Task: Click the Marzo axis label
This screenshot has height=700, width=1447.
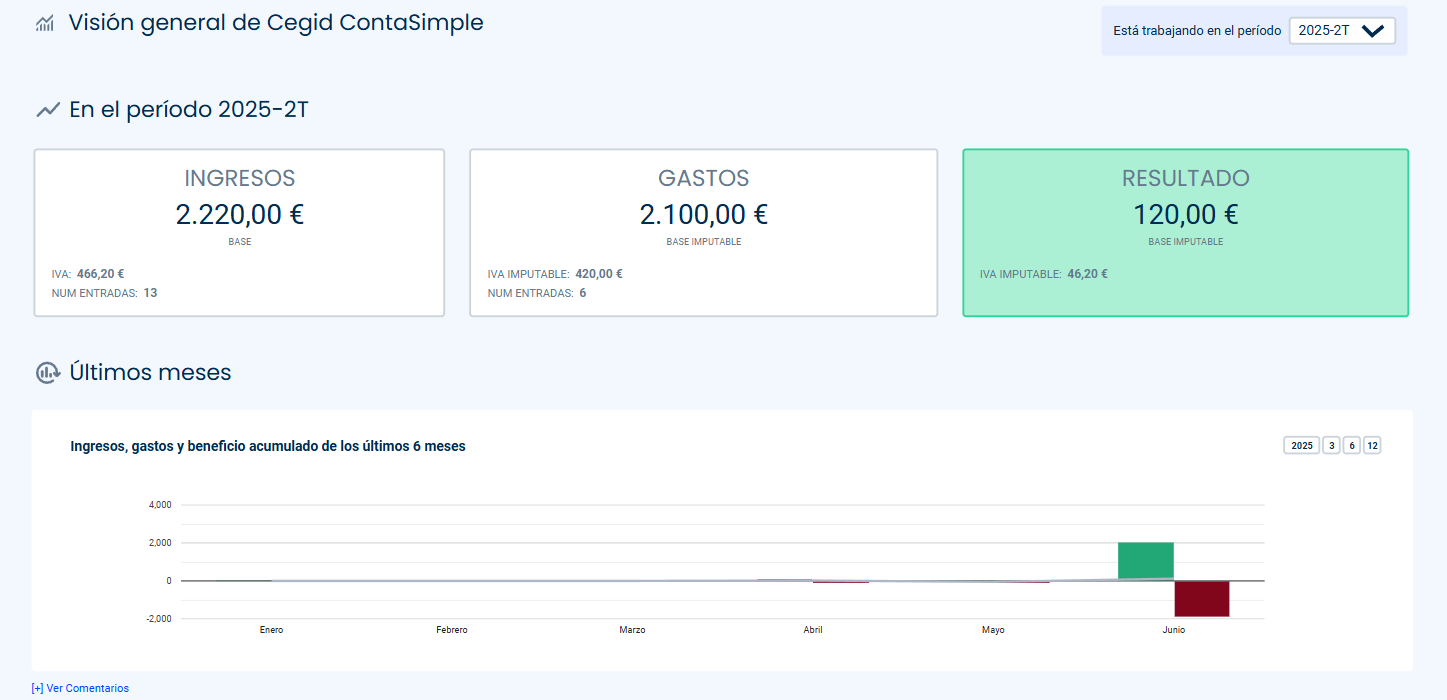Action: (x=632, y=630)
